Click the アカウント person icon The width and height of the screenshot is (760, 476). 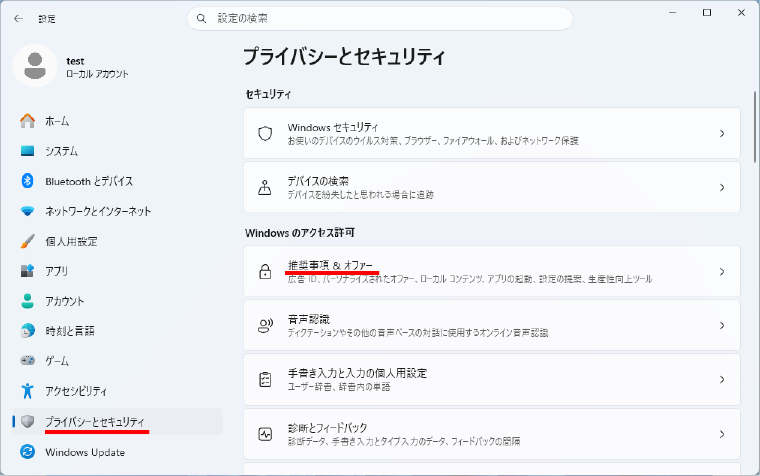point(28,301)
